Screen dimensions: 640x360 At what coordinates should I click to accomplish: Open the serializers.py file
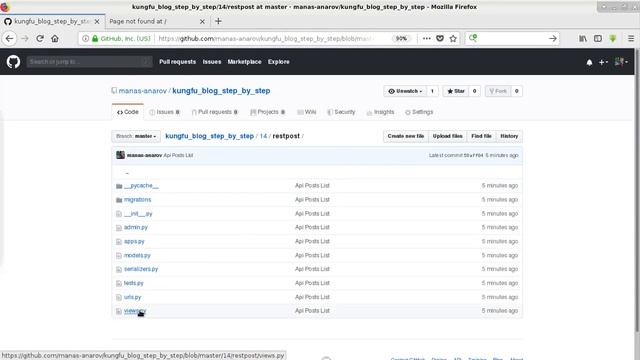point(141,269)
